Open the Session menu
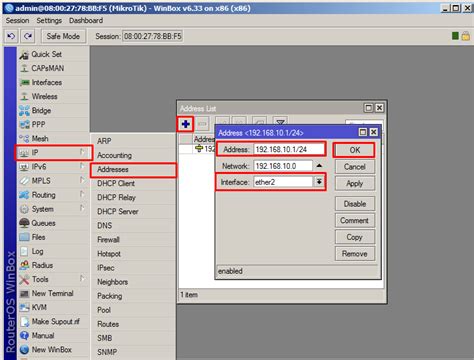Screen dimensions: 474x360 click(17, 21)
